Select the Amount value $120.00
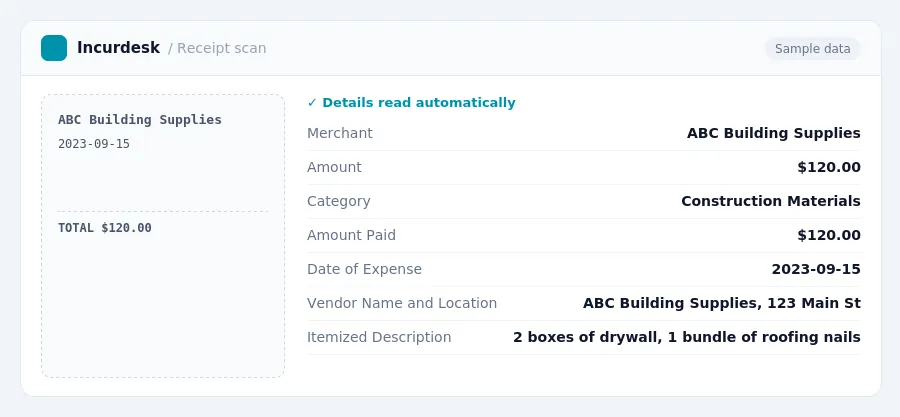This screenshot has width=900, height=417. (829, 167)
